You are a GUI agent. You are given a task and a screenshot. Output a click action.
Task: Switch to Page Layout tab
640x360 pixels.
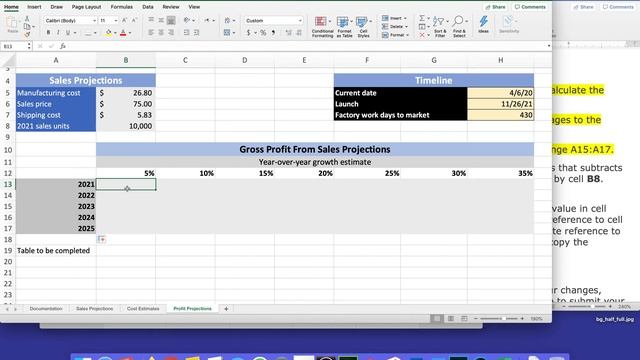87,7
